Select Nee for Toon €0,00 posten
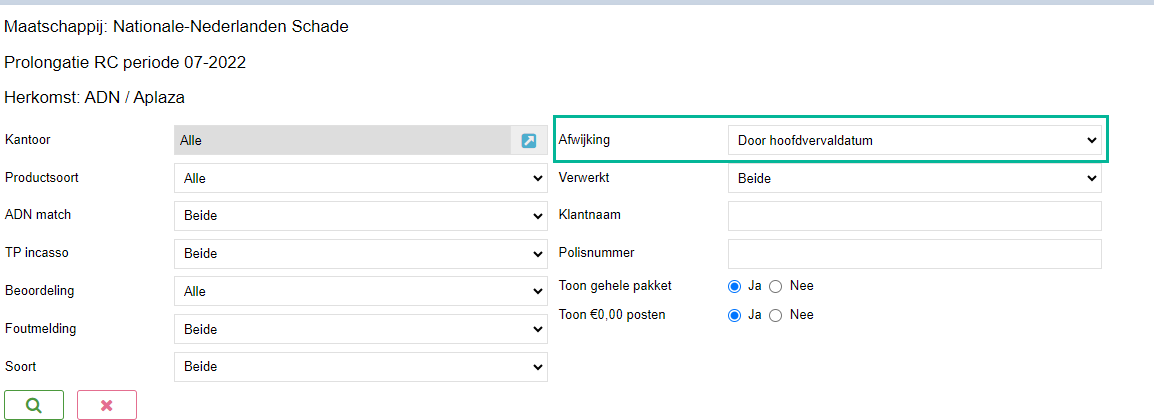Viewport: 1154px width, 420px height. [x=775, y=315]
